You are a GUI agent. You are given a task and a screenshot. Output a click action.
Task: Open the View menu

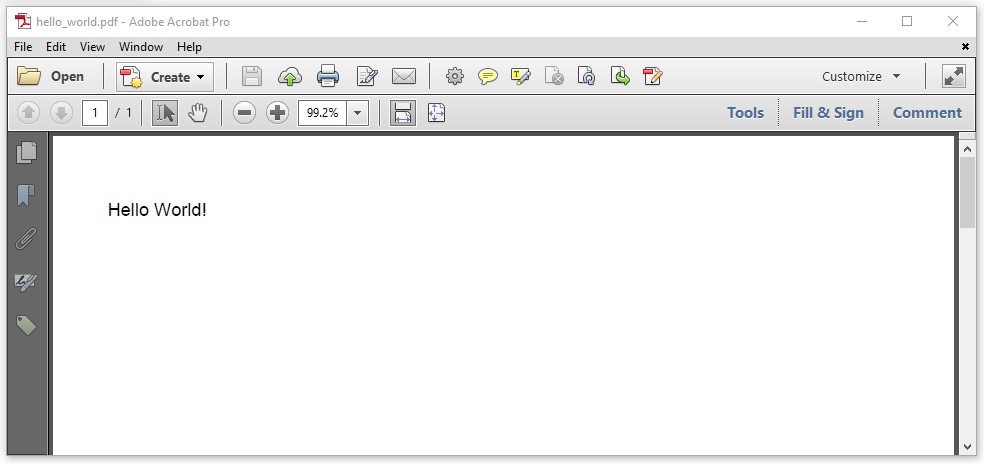92,47
